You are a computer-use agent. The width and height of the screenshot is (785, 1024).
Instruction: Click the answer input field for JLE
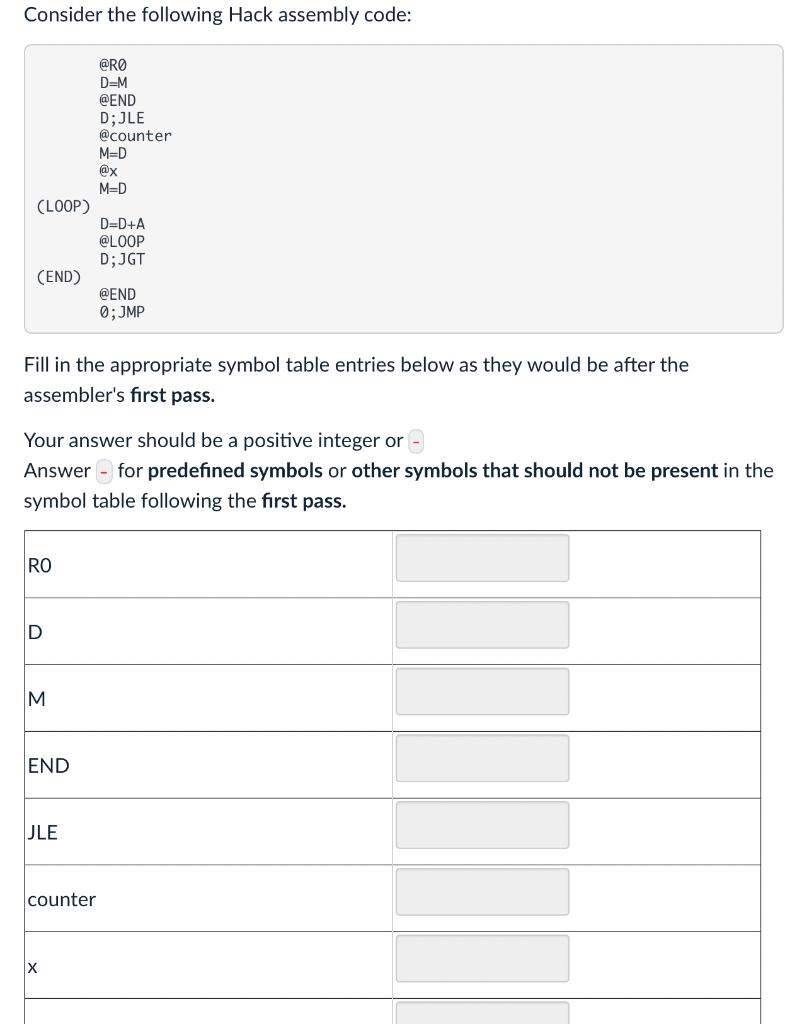pos(482,824)
